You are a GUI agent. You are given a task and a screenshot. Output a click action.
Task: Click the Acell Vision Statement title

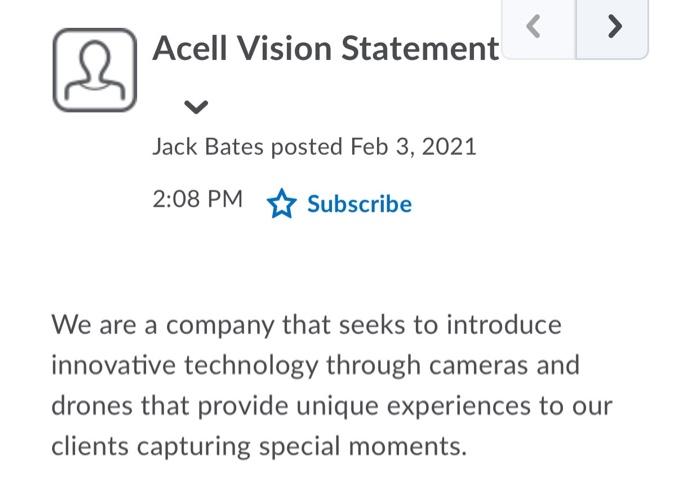[326, 48]
